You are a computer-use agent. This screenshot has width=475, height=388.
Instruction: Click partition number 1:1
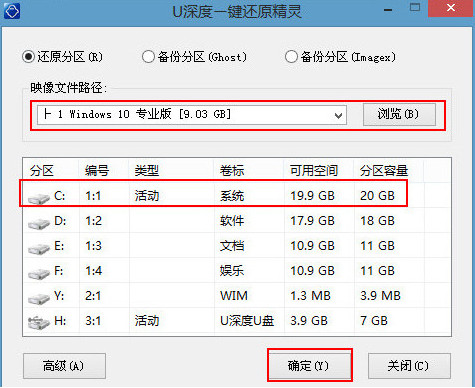(x=93, y=196)
